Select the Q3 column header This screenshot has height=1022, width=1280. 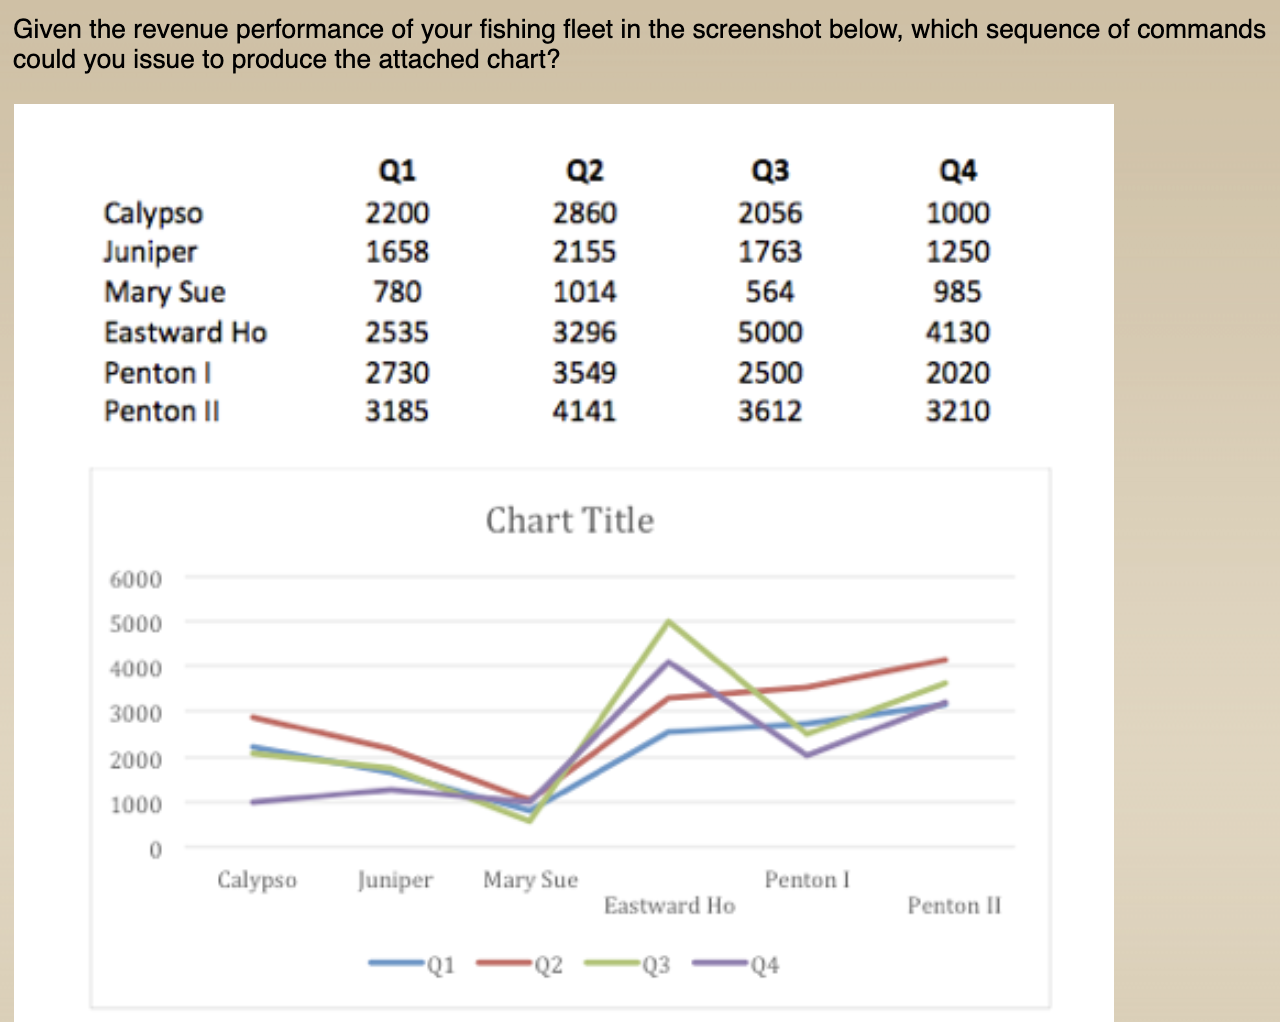[x=770, y=170]
